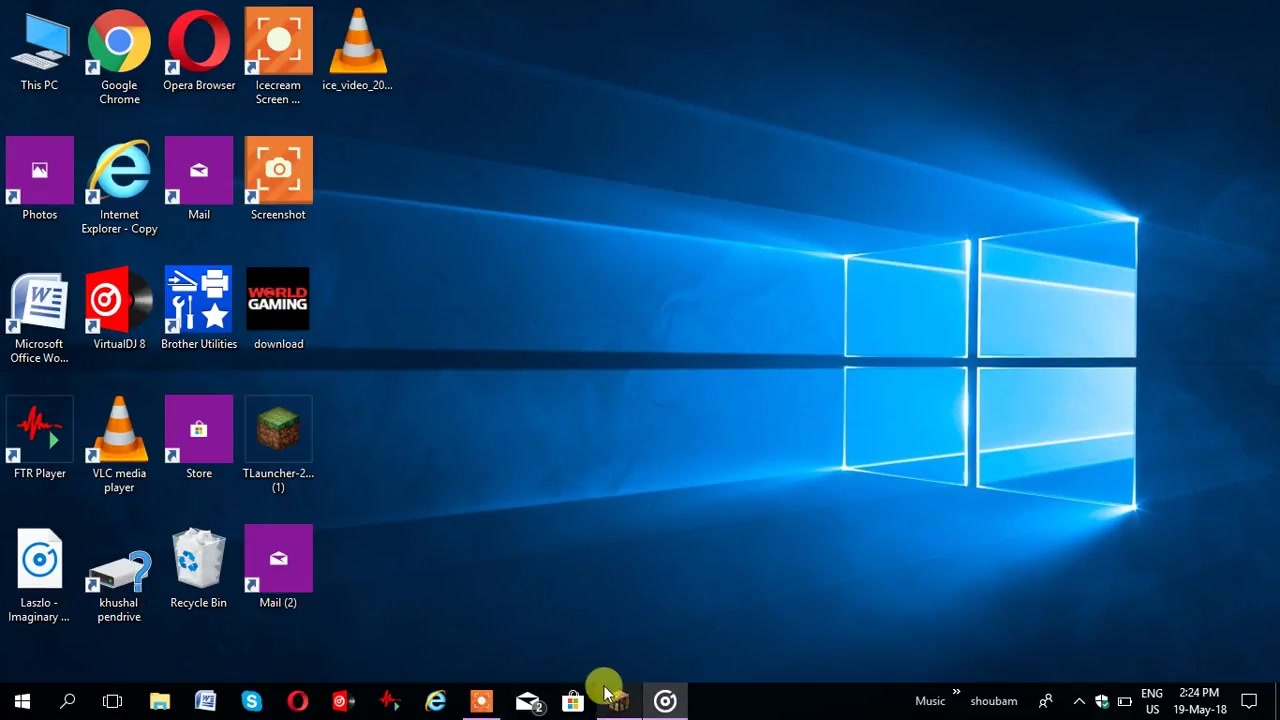
Task: Launch FTR Player desktop shortcut
Action: click(40, 438)
